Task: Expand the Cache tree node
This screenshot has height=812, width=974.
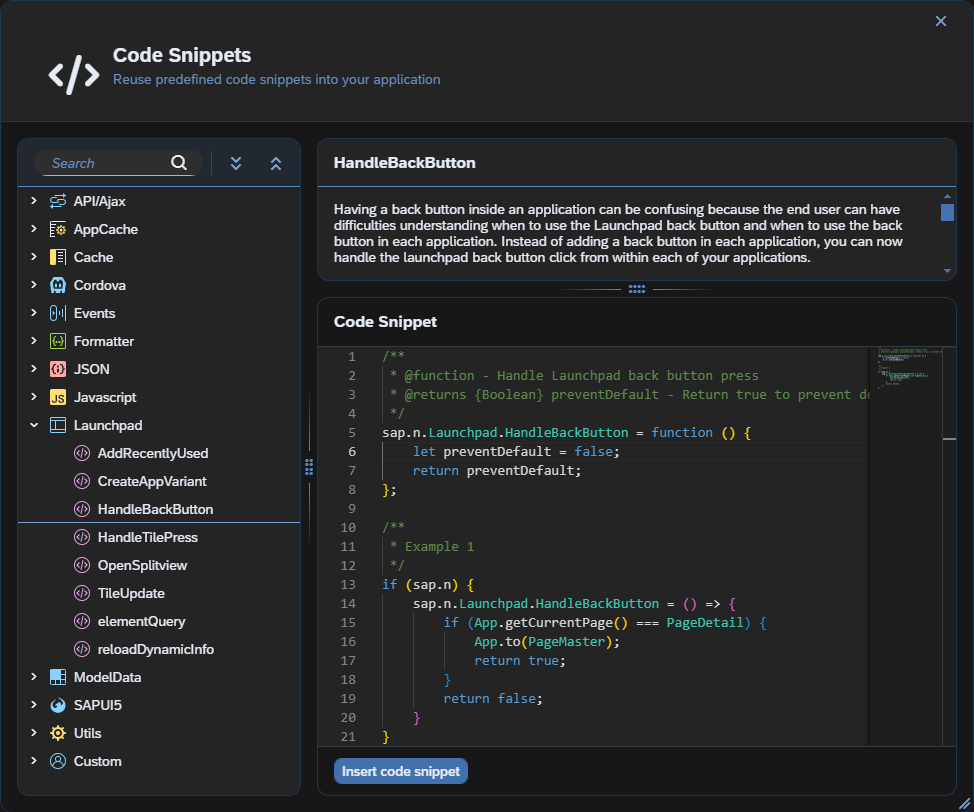Action: [x=34, y=257]
